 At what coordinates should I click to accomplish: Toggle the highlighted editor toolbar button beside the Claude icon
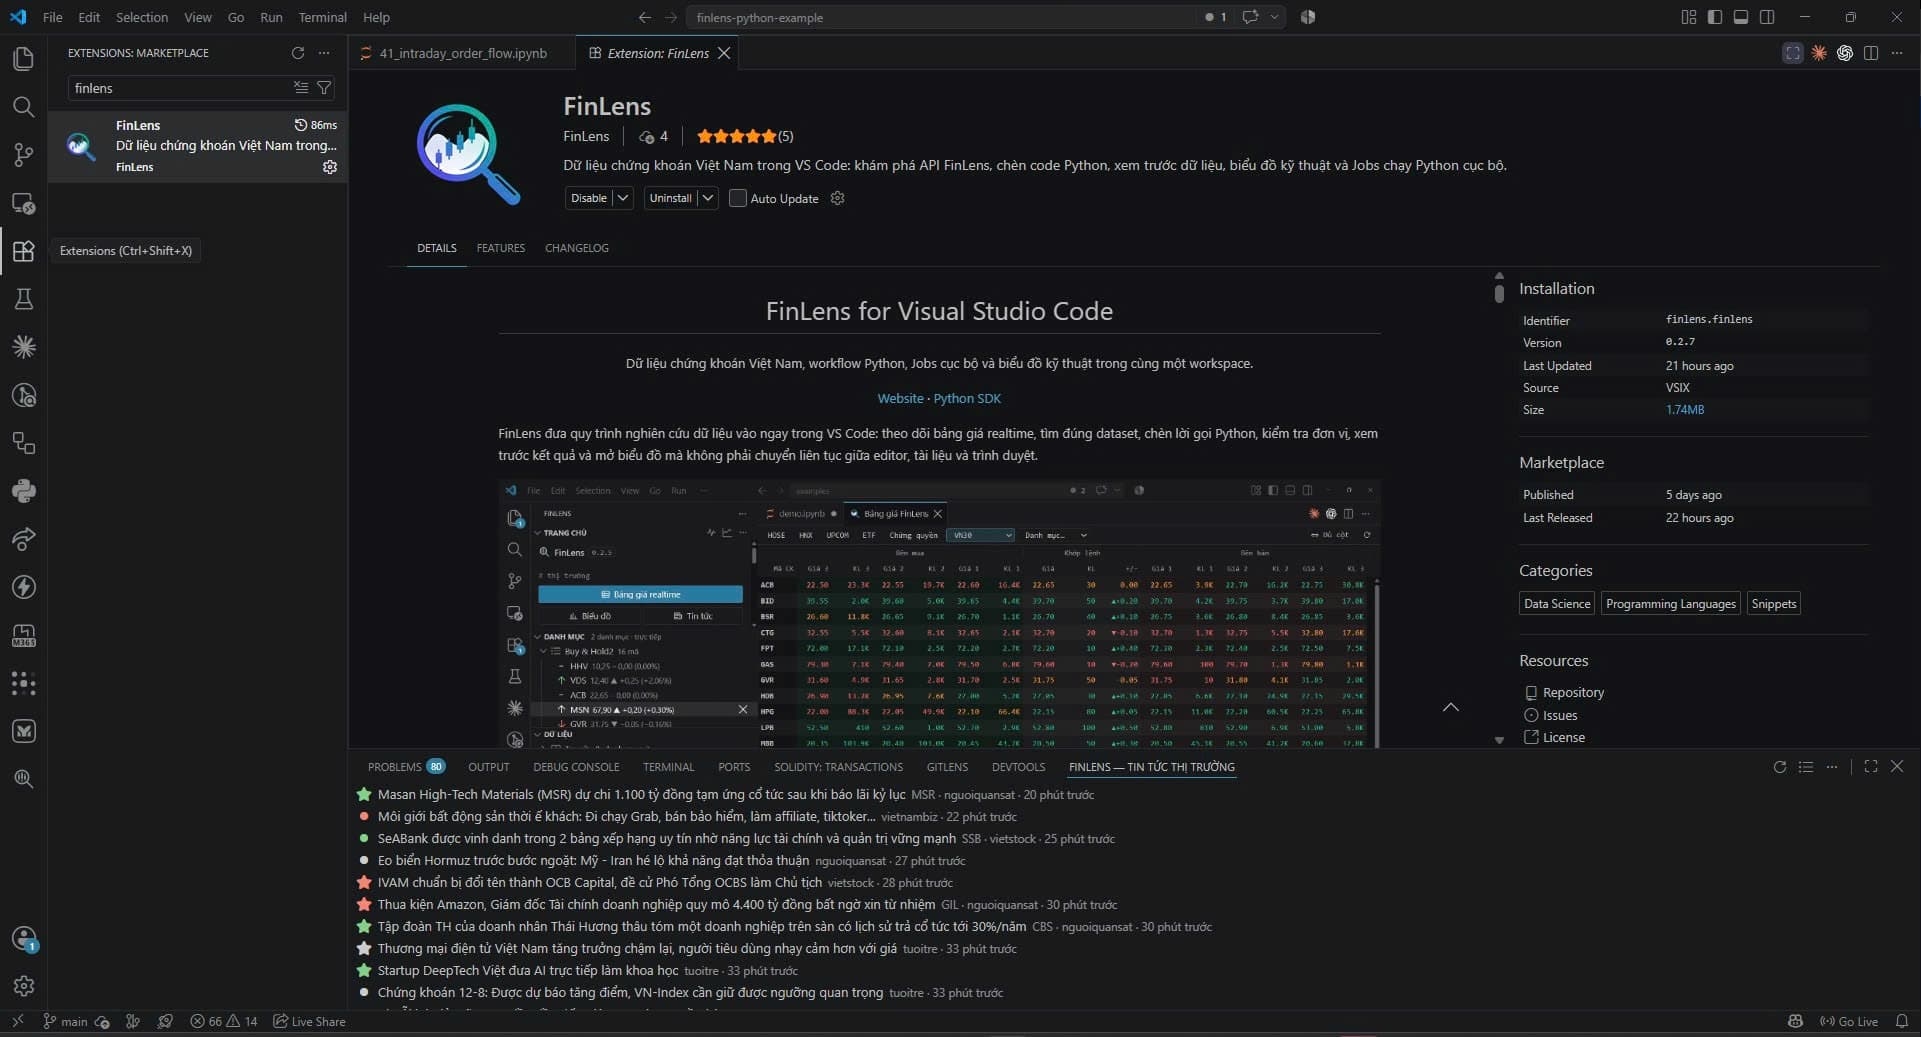coord(1793,53)
